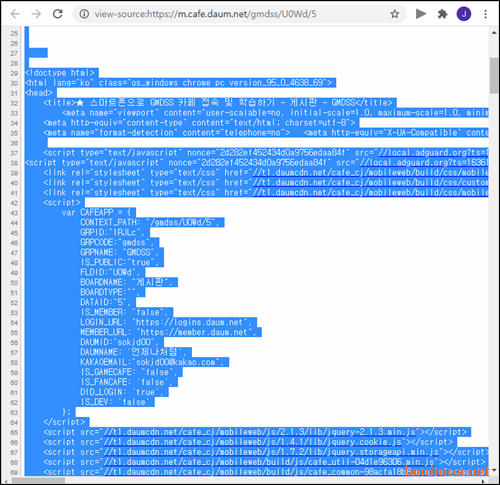Go forward to next page

(x=36, y=14)
